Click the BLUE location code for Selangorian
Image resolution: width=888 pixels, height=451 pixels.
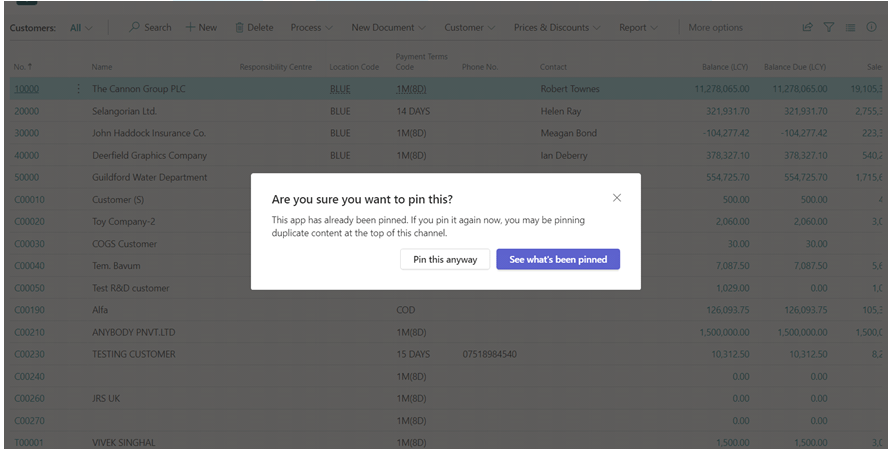point(340,111)
